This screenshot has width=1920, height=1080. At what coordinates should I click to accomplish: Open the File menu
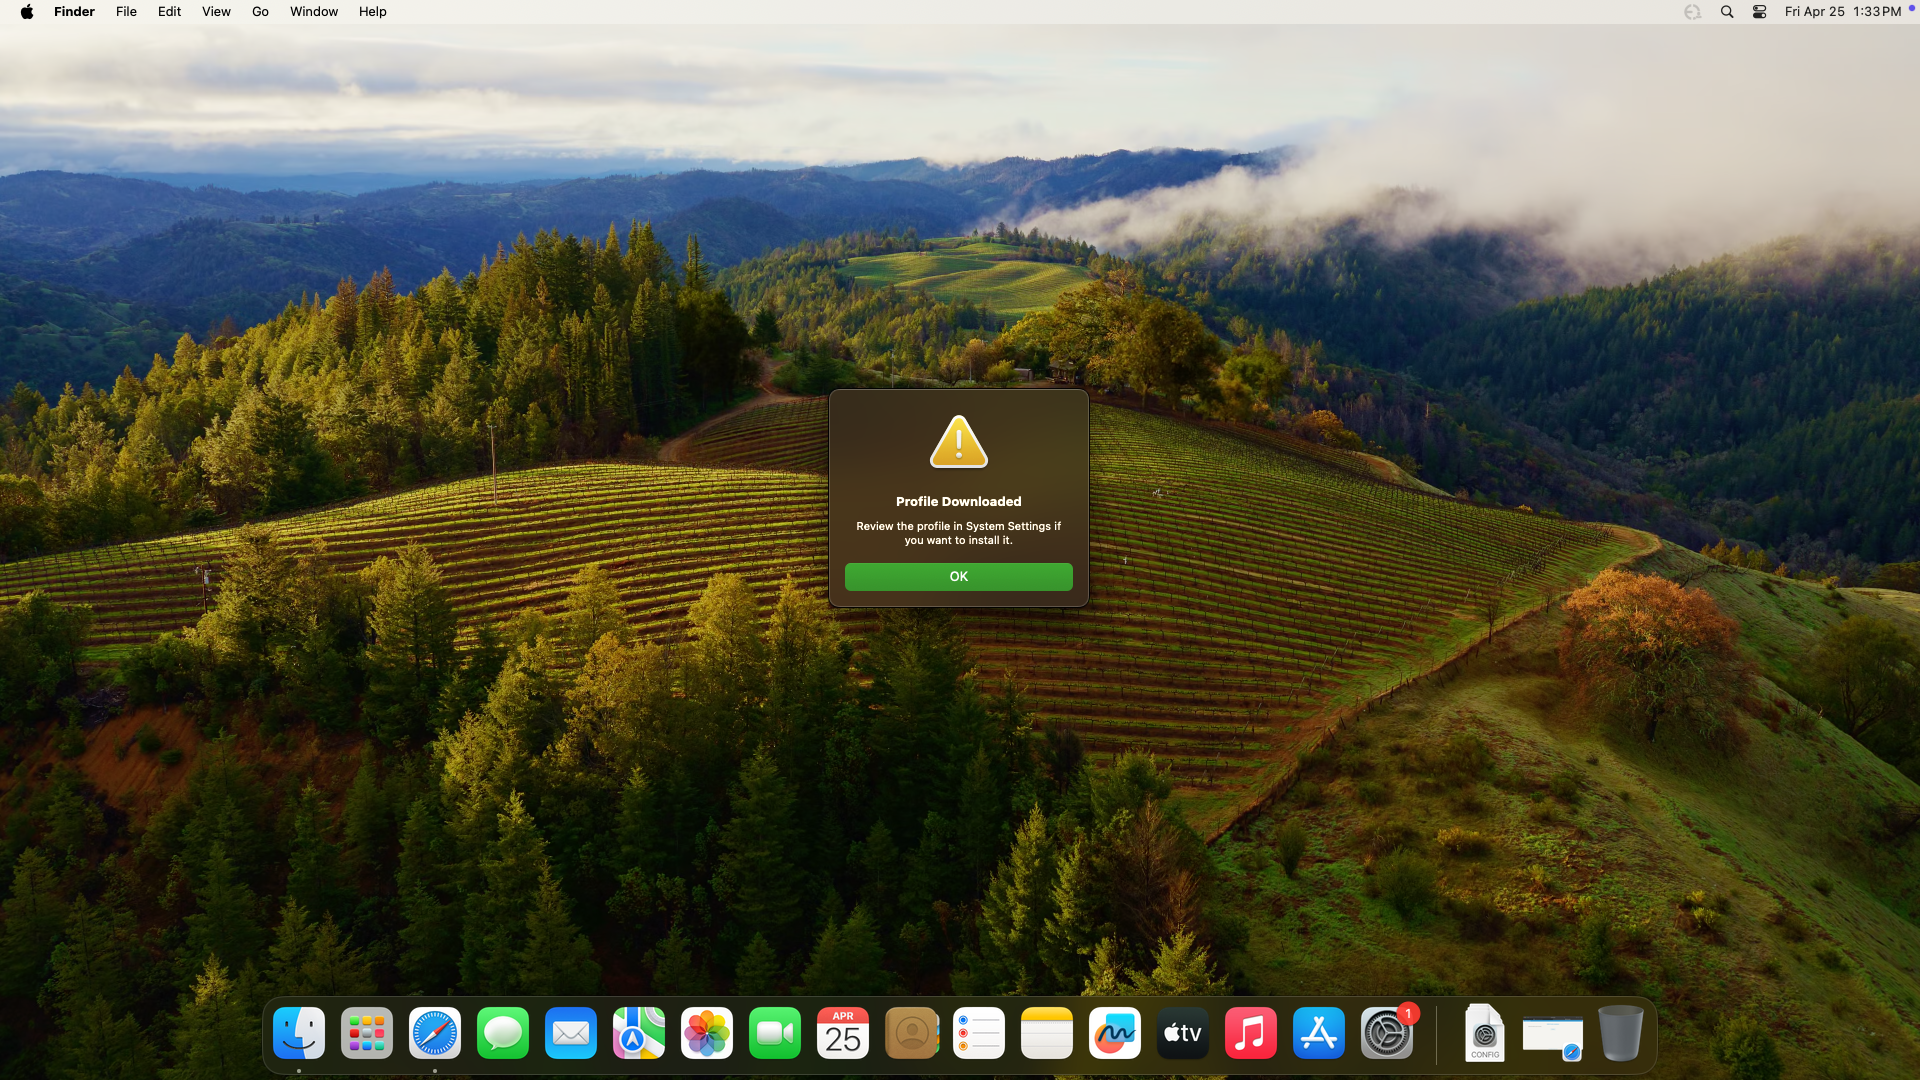click(x=126, y=12)
